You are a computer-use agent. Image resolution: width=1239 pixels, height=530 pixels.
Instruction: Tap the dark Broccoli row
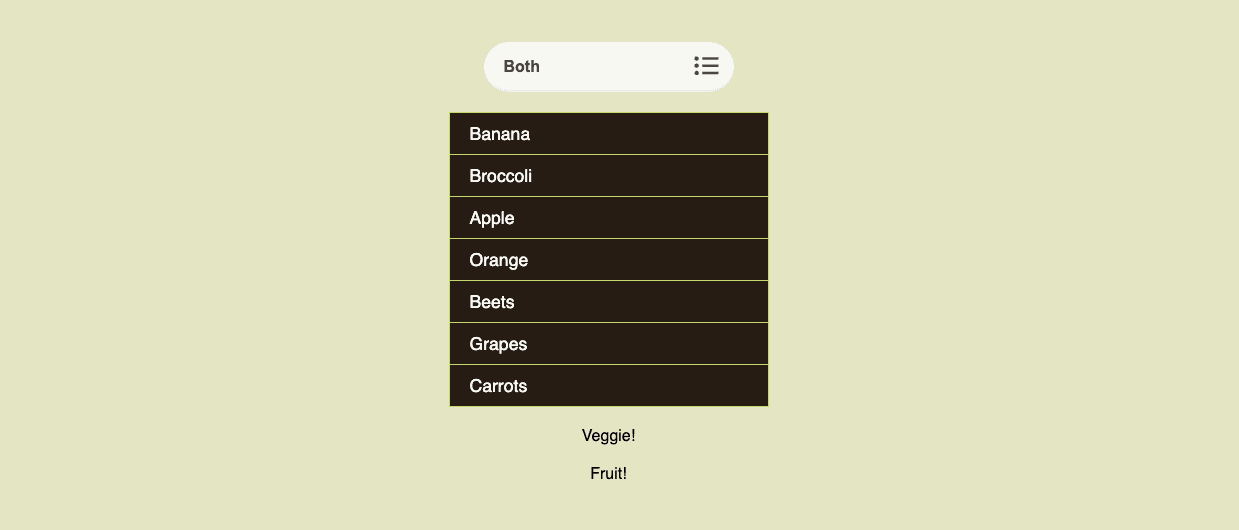[x=608, y=176]
